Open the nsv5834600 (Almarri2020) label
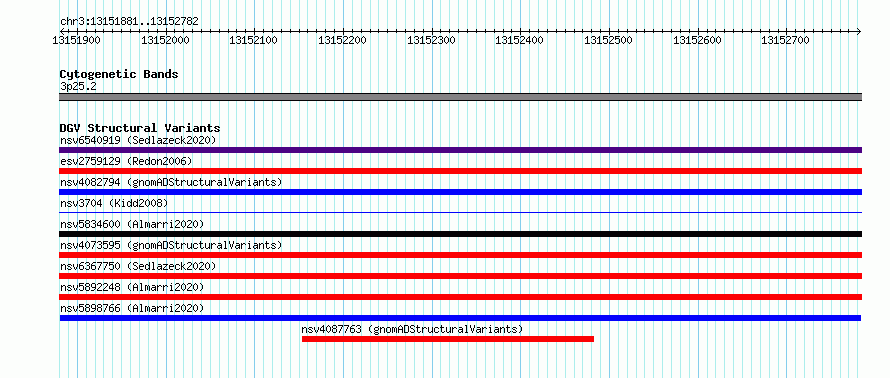The image size is (890, 378). (x=132, y=224)
